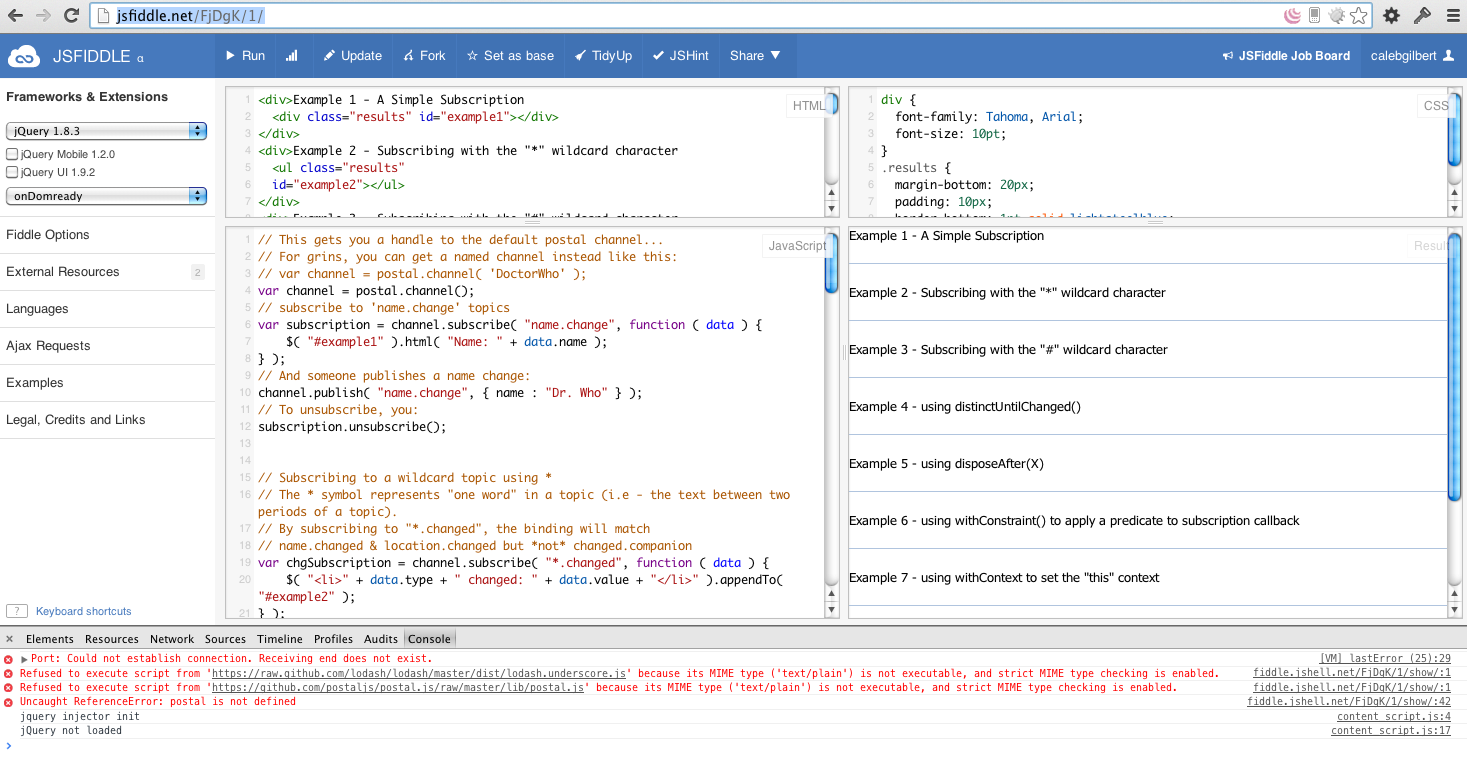
Task: Click the keyboard shortcuts question mark icon
Action: point(17,611)
